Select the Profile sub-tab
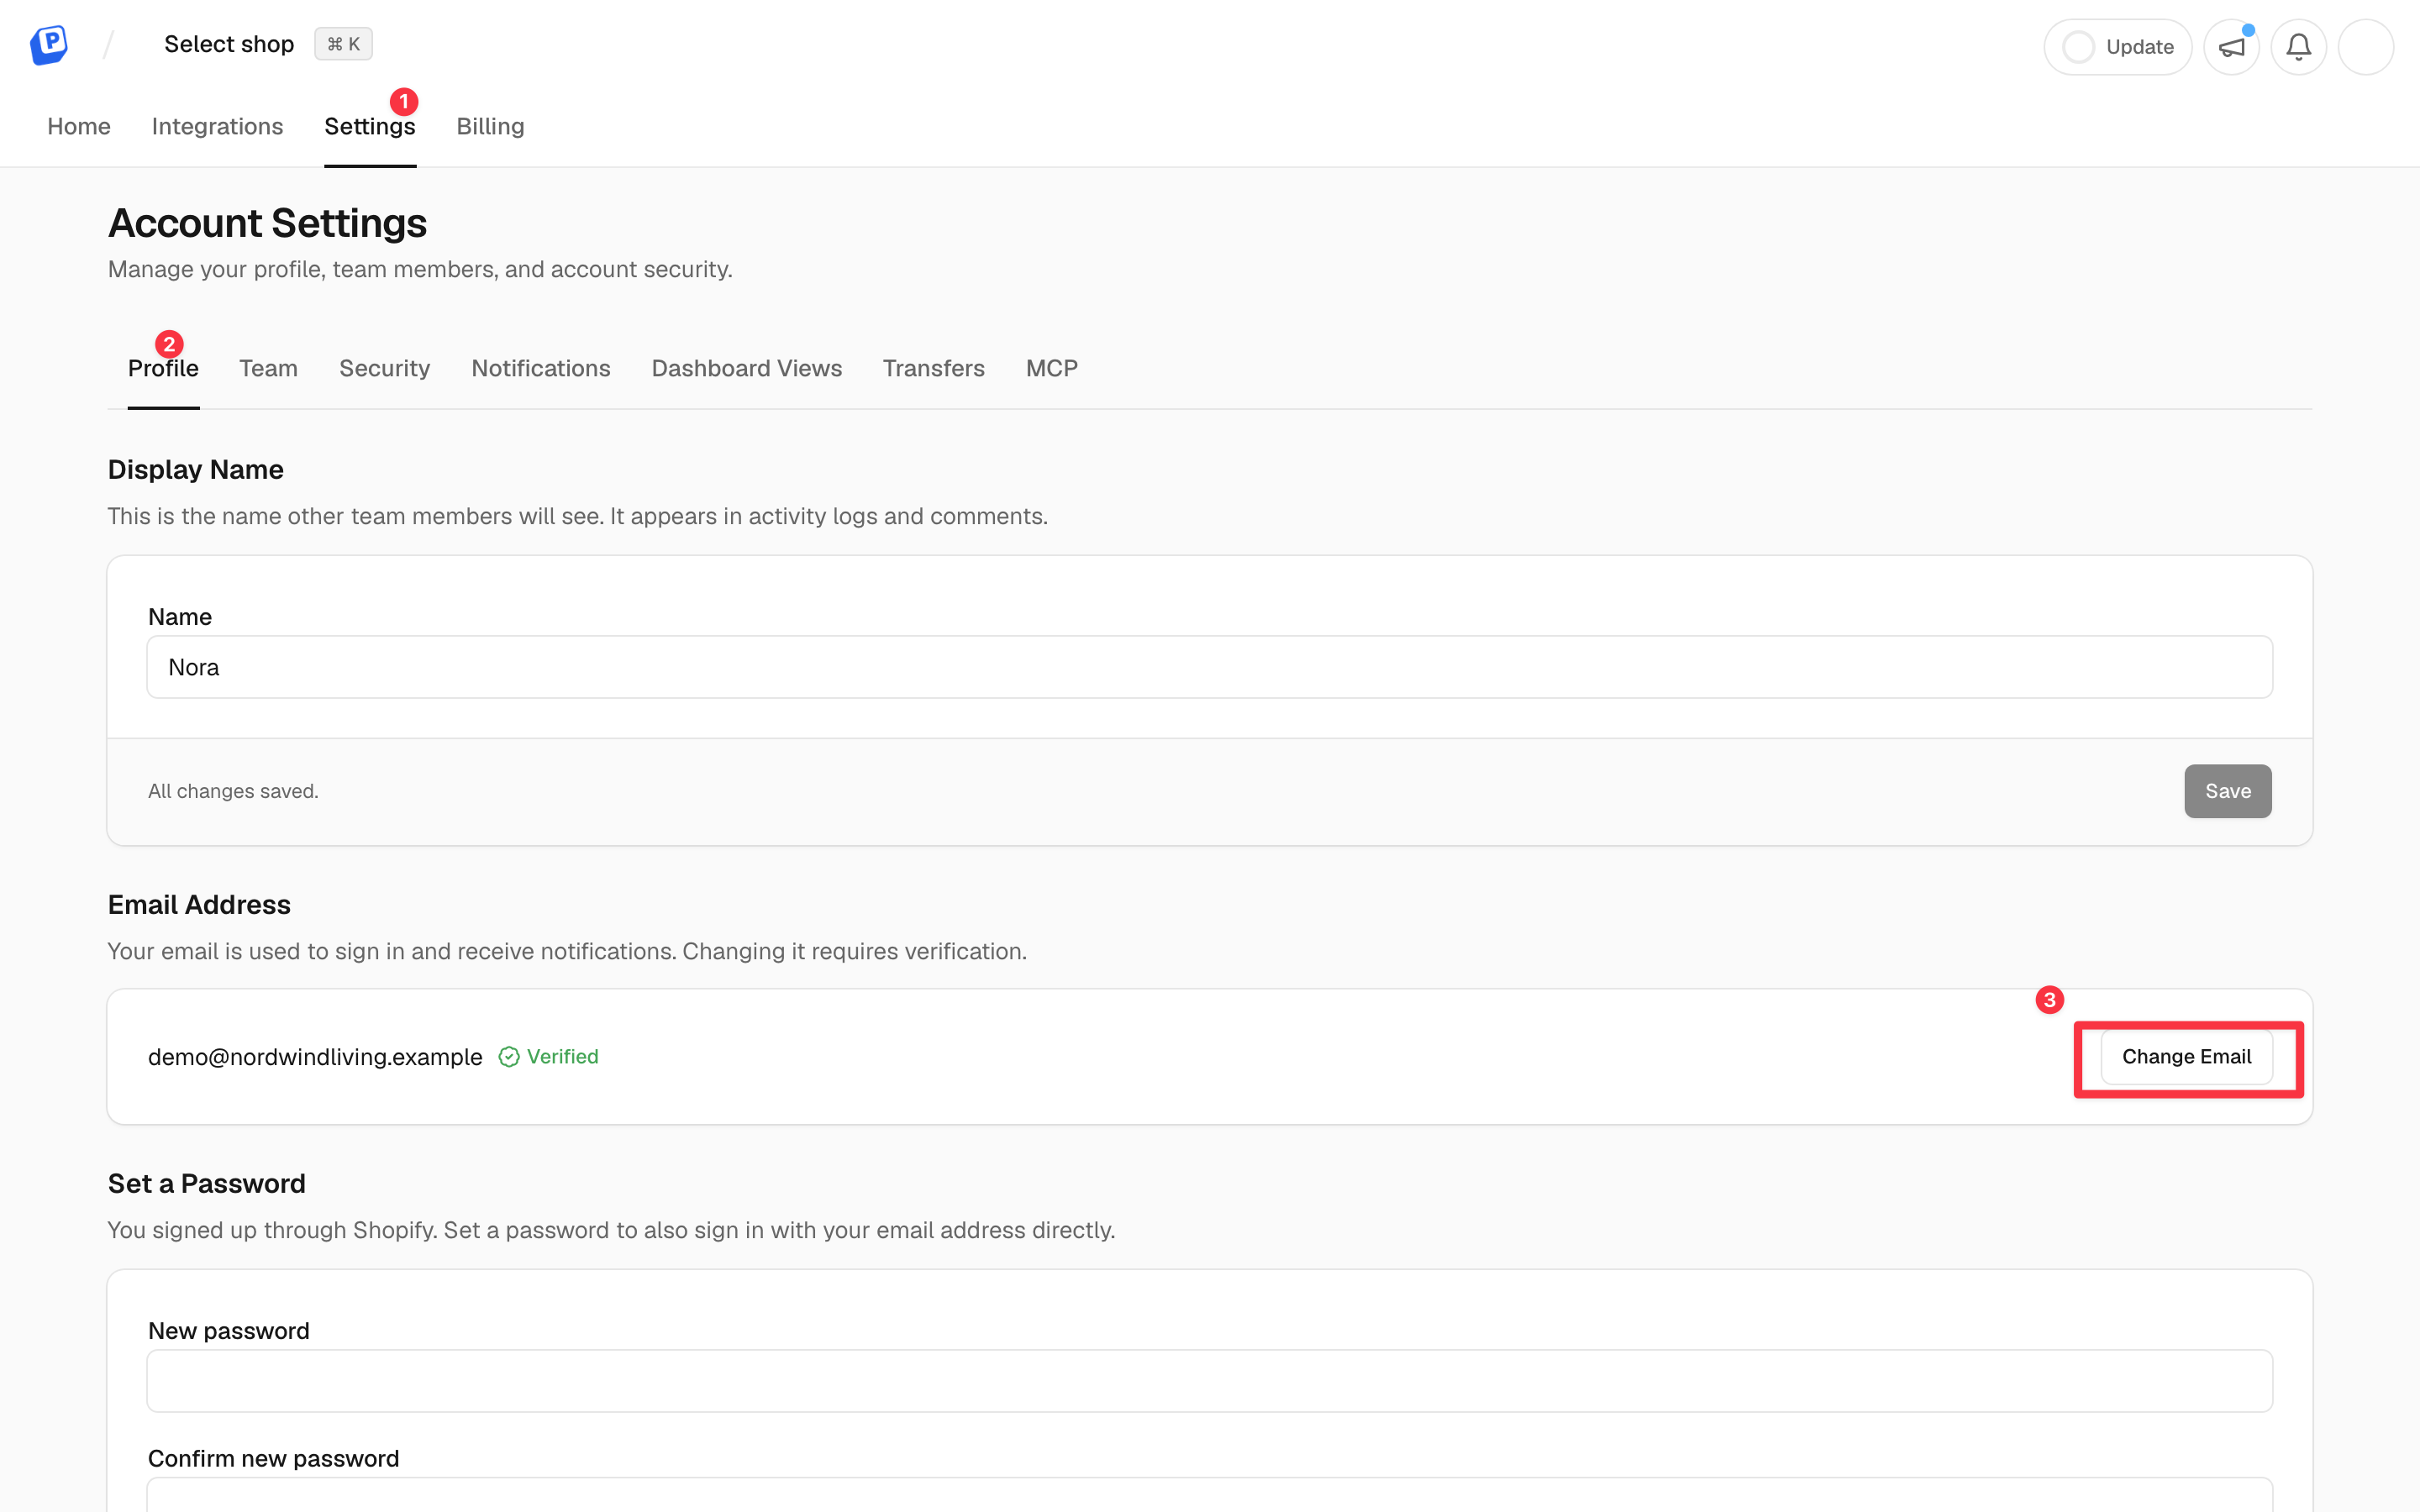The width and height of the screenshot is (2420, 1512). click(x=163, y=368)
